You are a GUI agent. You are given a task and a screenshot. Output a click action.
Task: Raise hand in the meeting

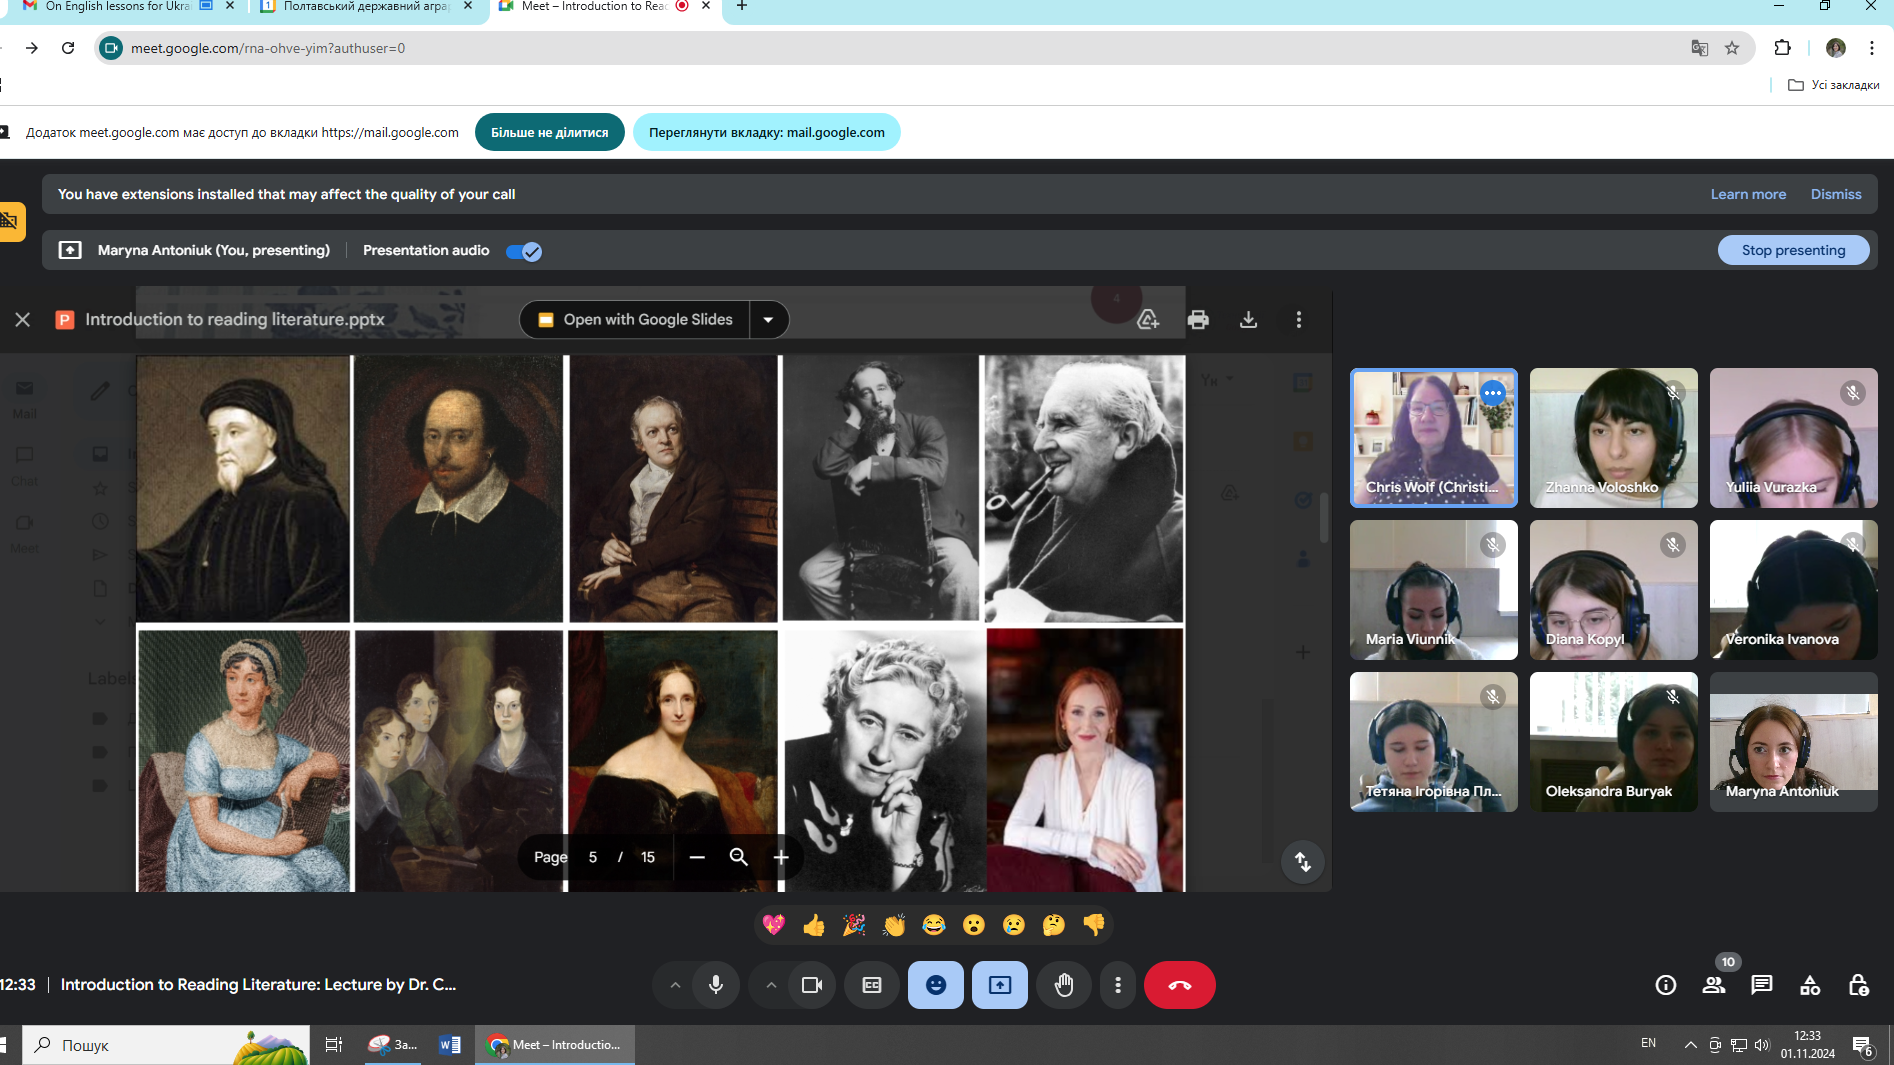(x=1064, y=985)
